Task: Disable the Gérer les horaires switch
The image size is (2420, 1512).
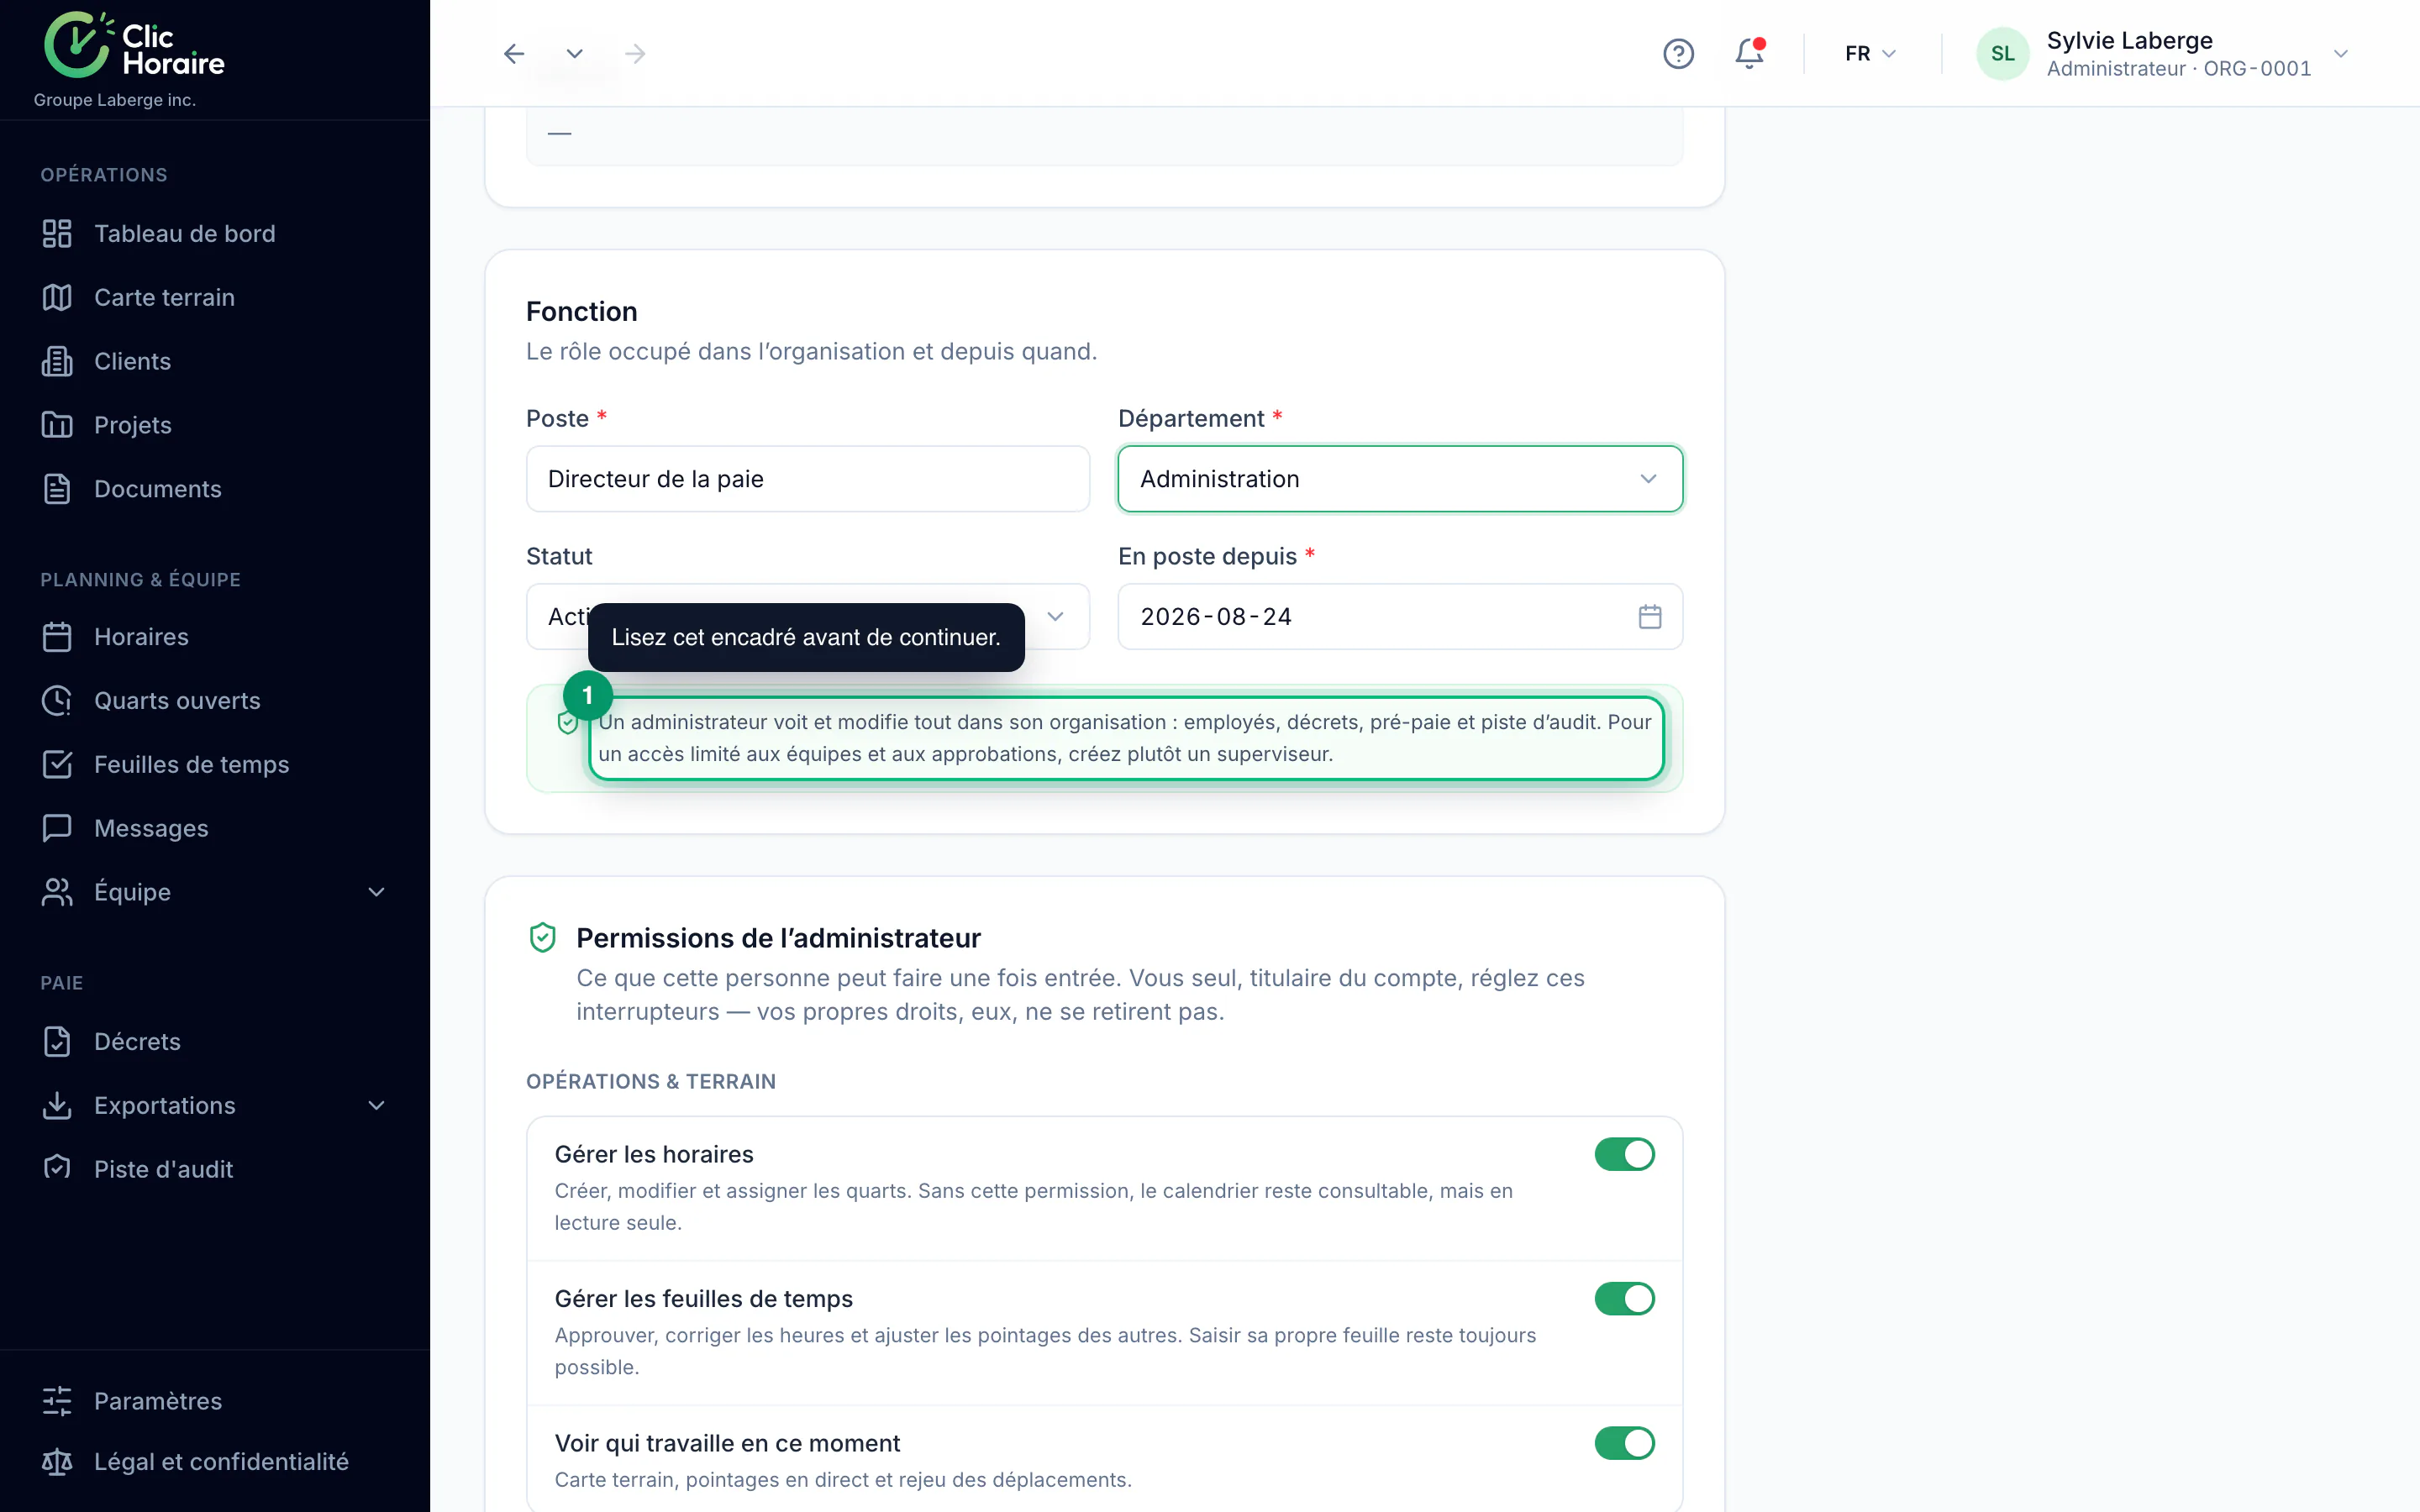Action: click(x=1624, y=1154)
